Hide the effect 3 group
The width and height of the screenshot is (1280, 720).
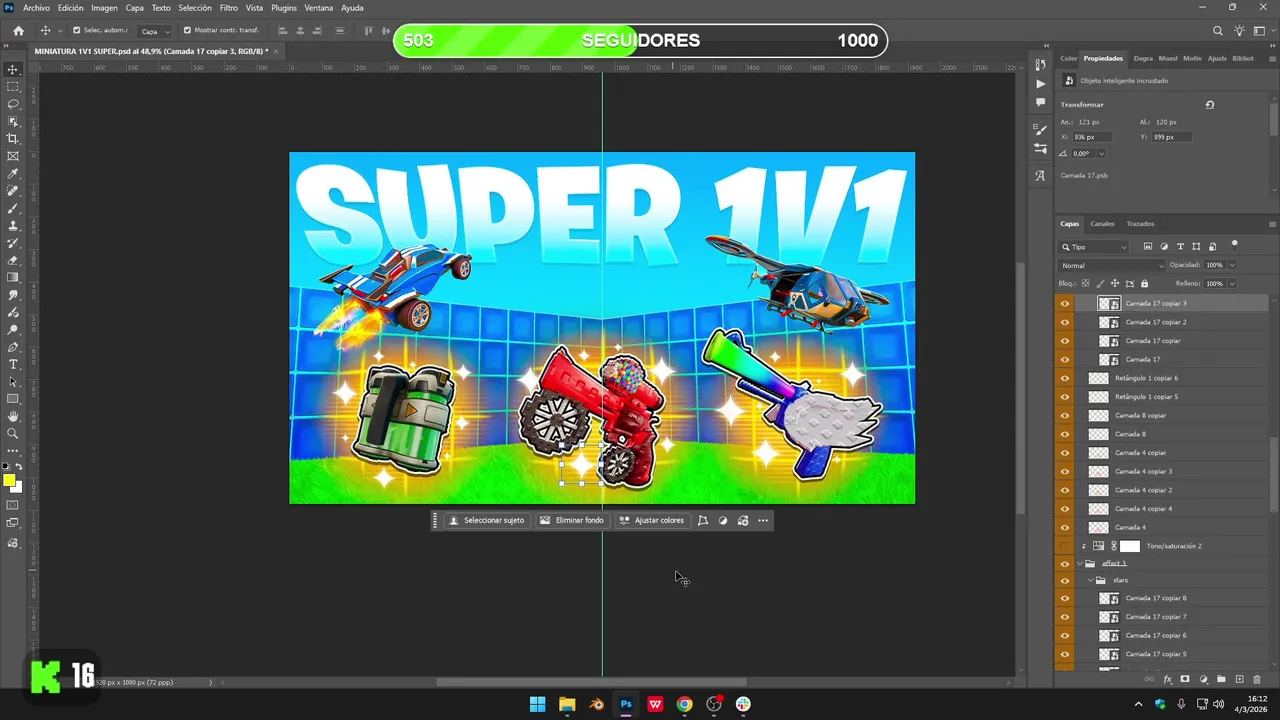[x=1064, y=564]
